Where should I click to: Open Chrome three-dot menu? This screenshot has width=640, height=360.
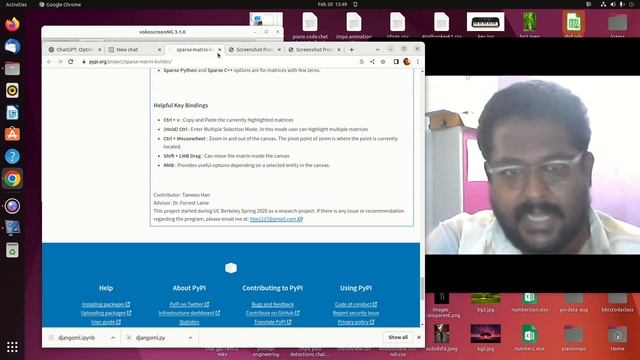click(418, 62)
